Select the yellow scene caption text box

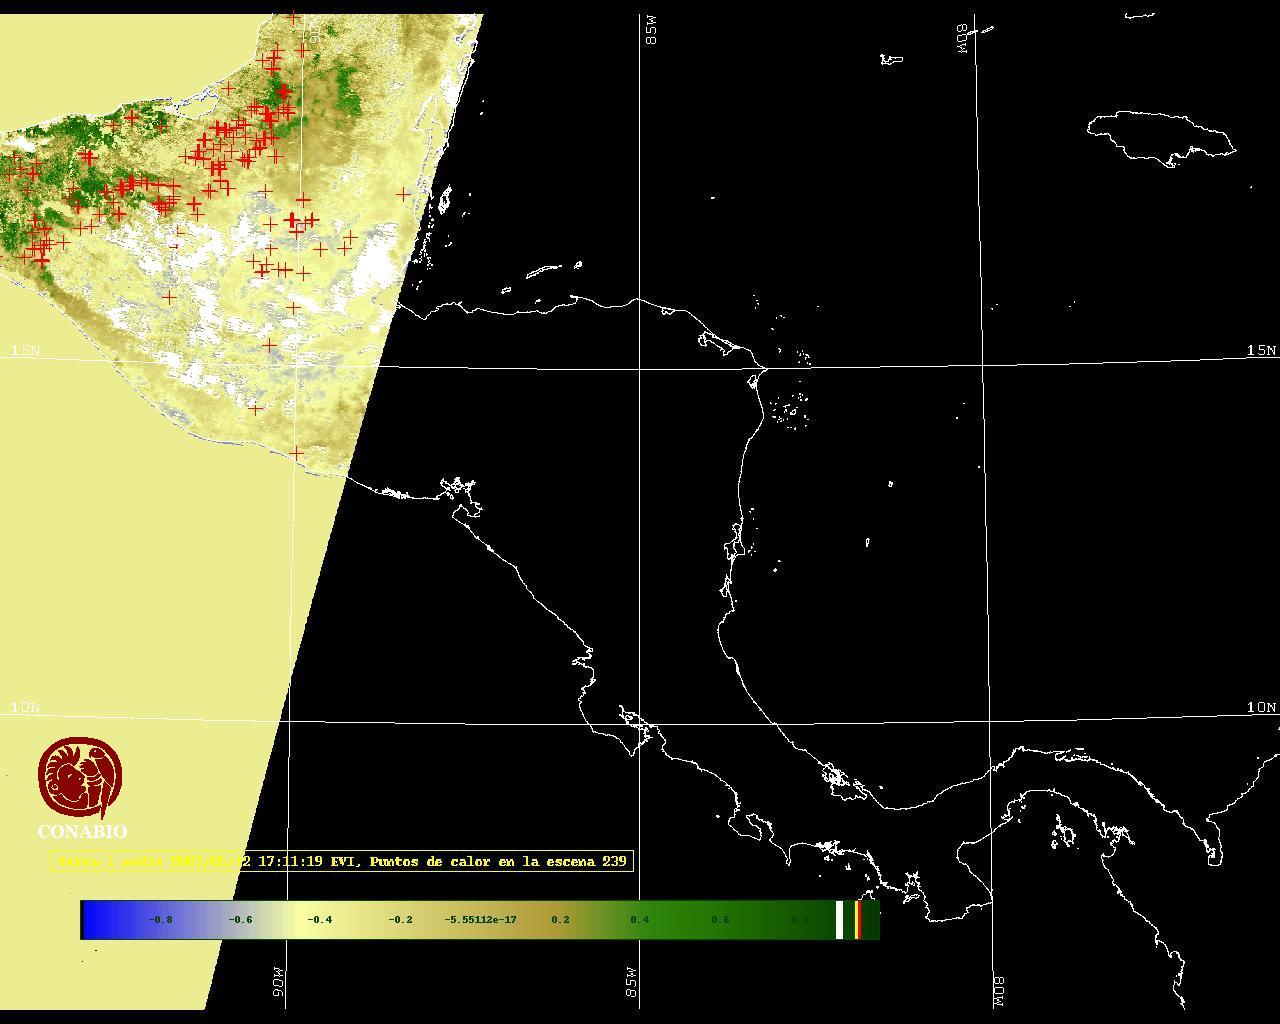(x=342, y=861)
